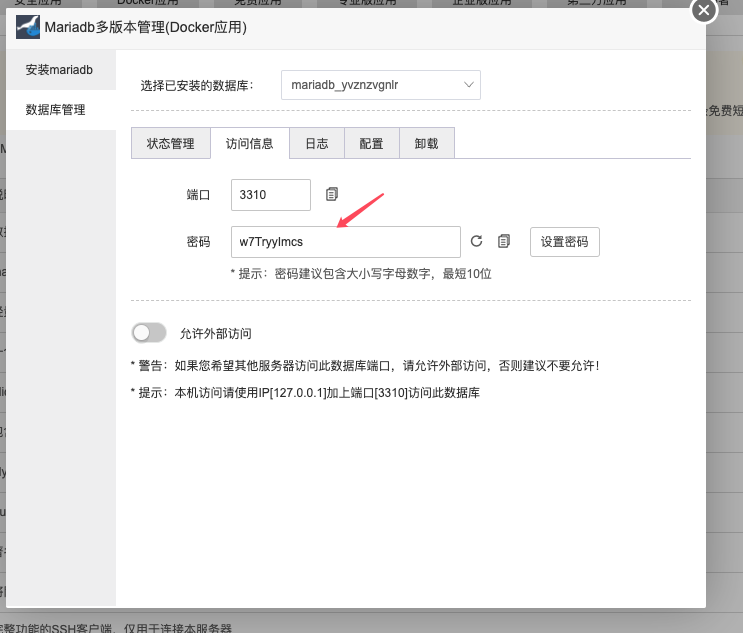Select the 访问信息 tab
743x633 pixels.
250,143
